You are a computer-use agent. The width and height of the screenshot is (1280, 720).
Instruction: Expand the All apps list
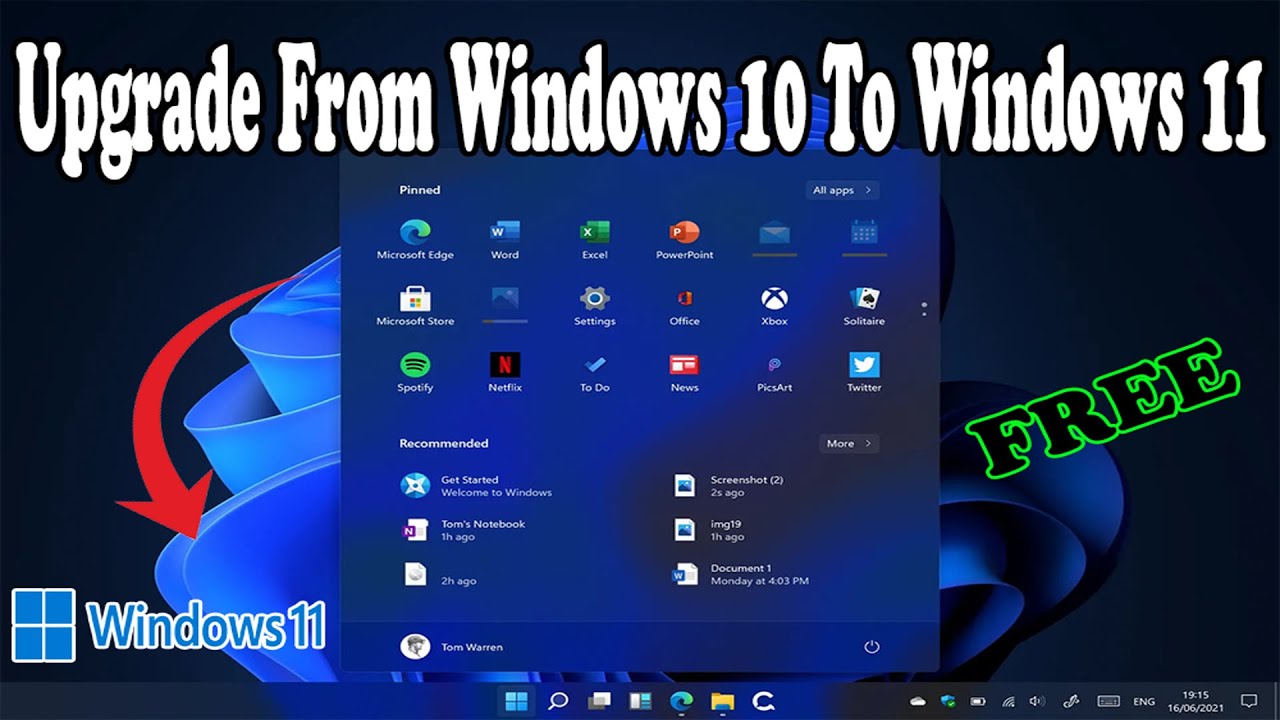coord(842,190)
